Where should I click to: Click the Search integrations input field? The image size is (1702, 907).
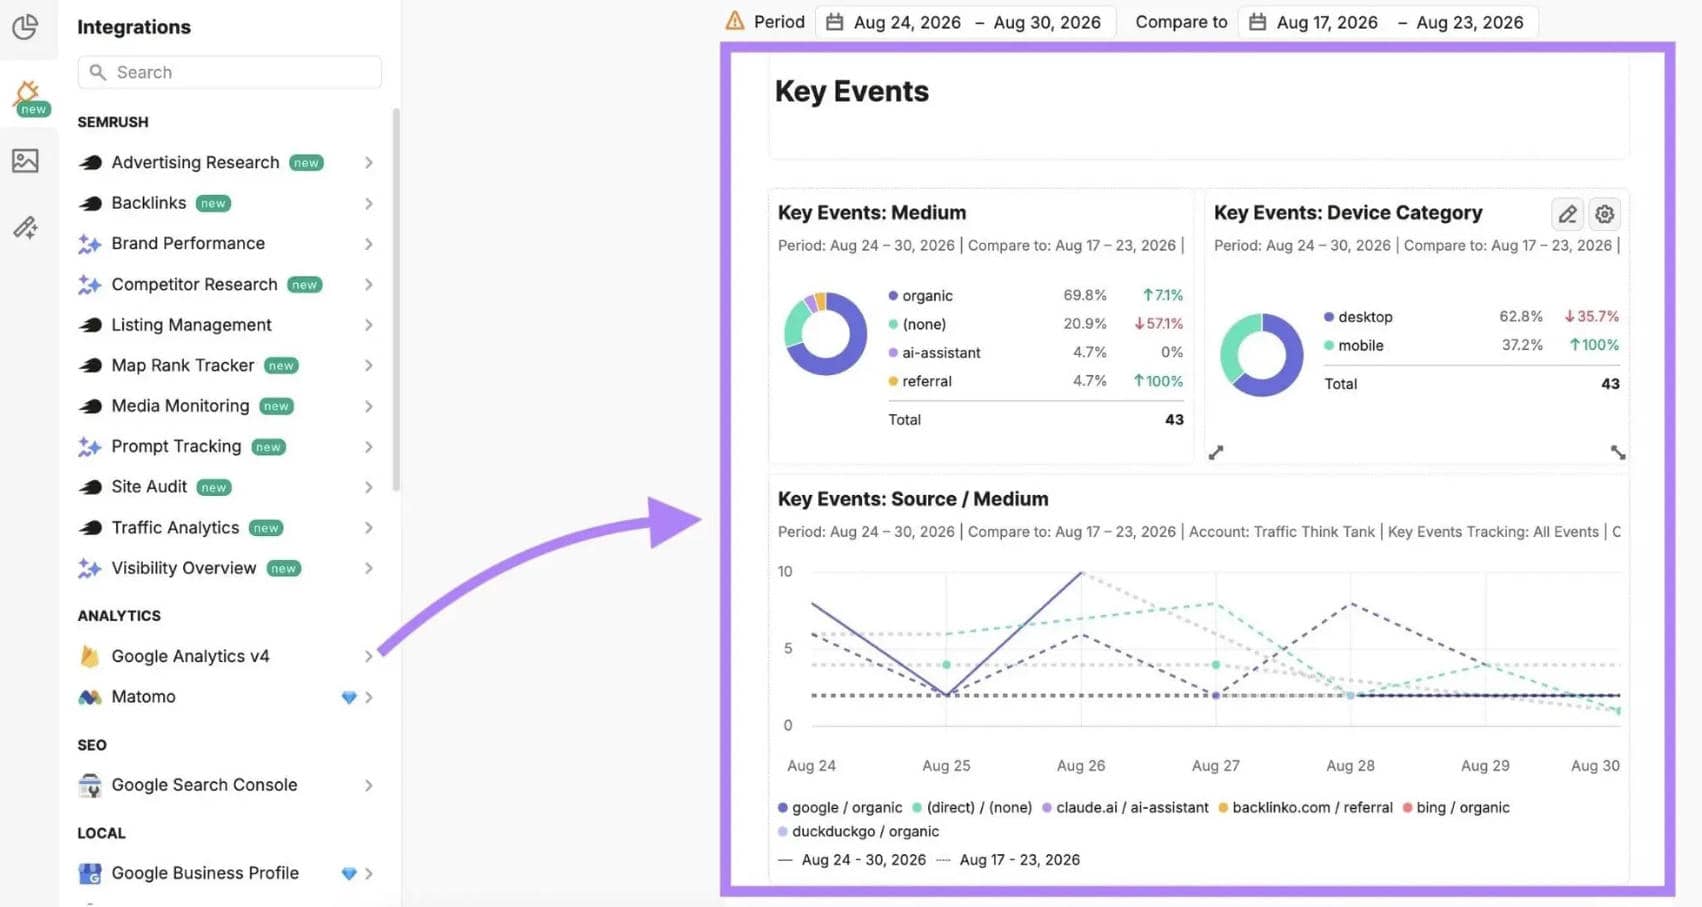[229, 72]
